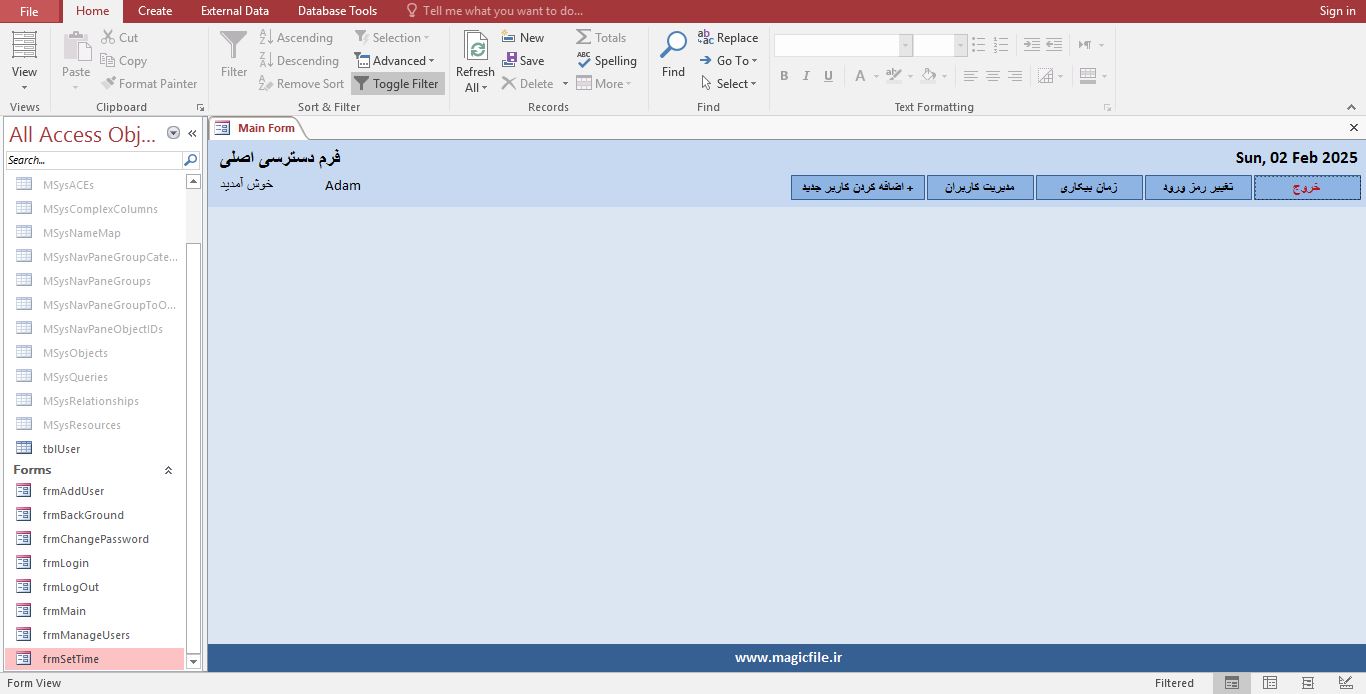Viewport: 1366px width, 694px height.
Task: Switch to the External Data tab
Action: click(x=234, y=11)
